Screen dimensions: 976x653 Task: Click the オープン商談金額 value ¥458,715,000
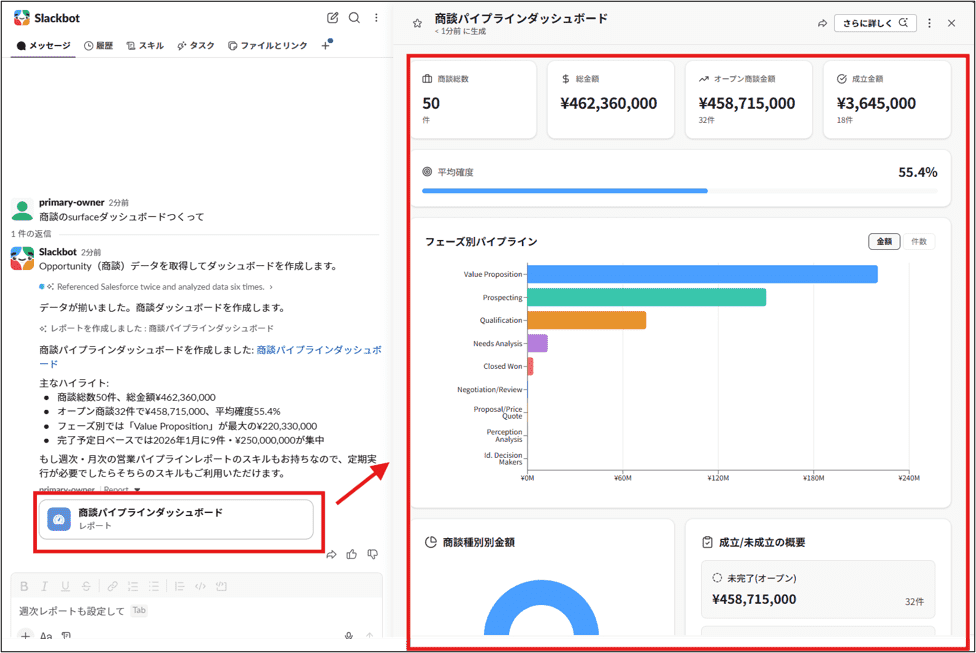coord(747,103)
